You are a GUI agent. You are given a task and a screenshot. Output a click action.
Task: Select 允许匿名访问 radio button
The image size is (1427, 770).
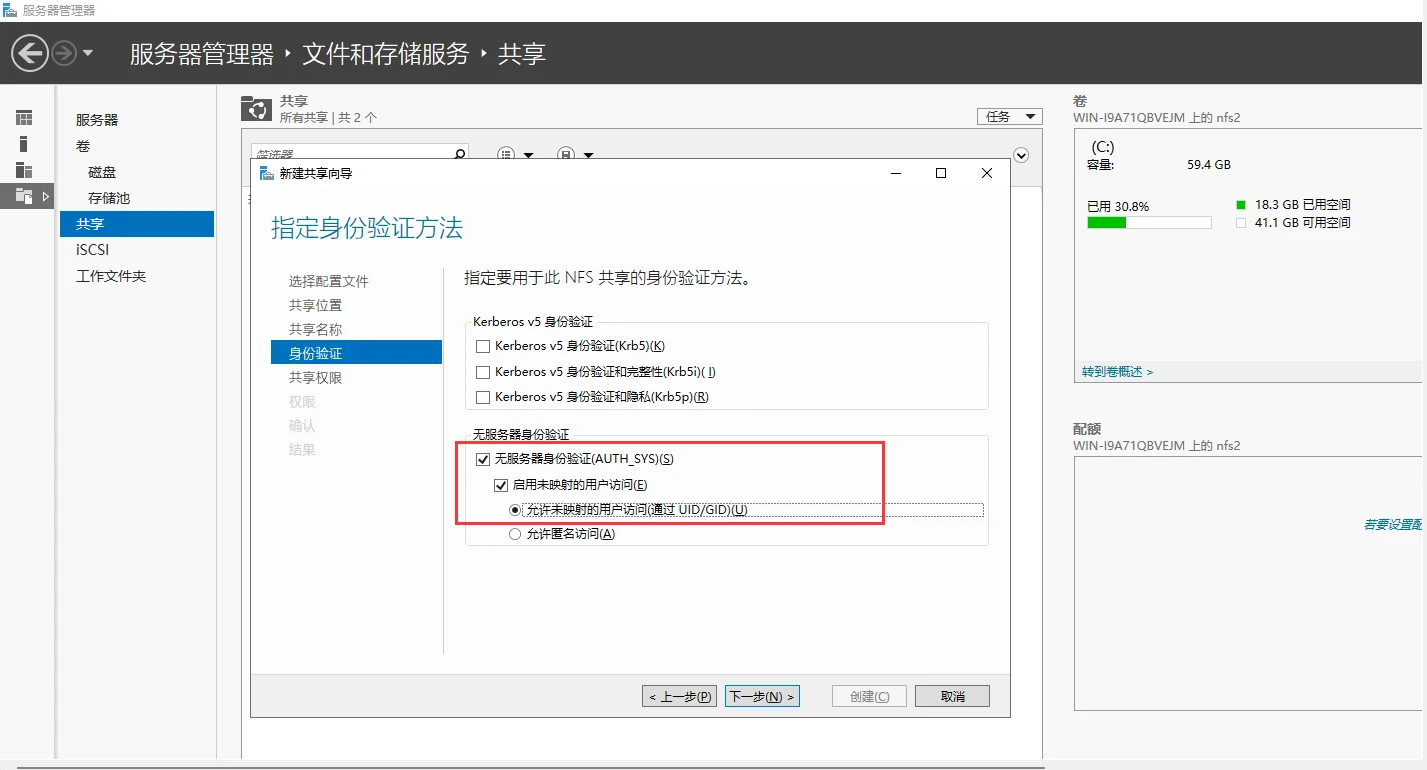pyautogui.click(x=516, y=534)
